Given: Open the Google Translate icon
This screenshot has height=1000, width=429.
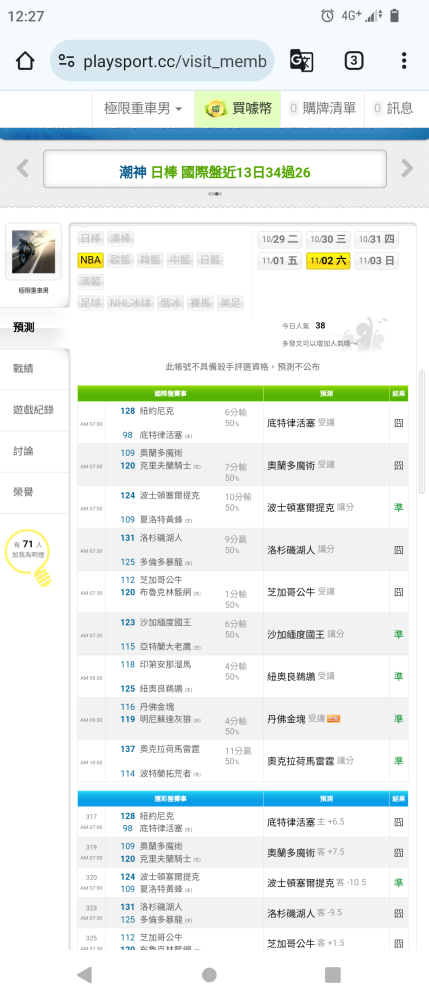Looking at the screenshot, I should 301,61.
